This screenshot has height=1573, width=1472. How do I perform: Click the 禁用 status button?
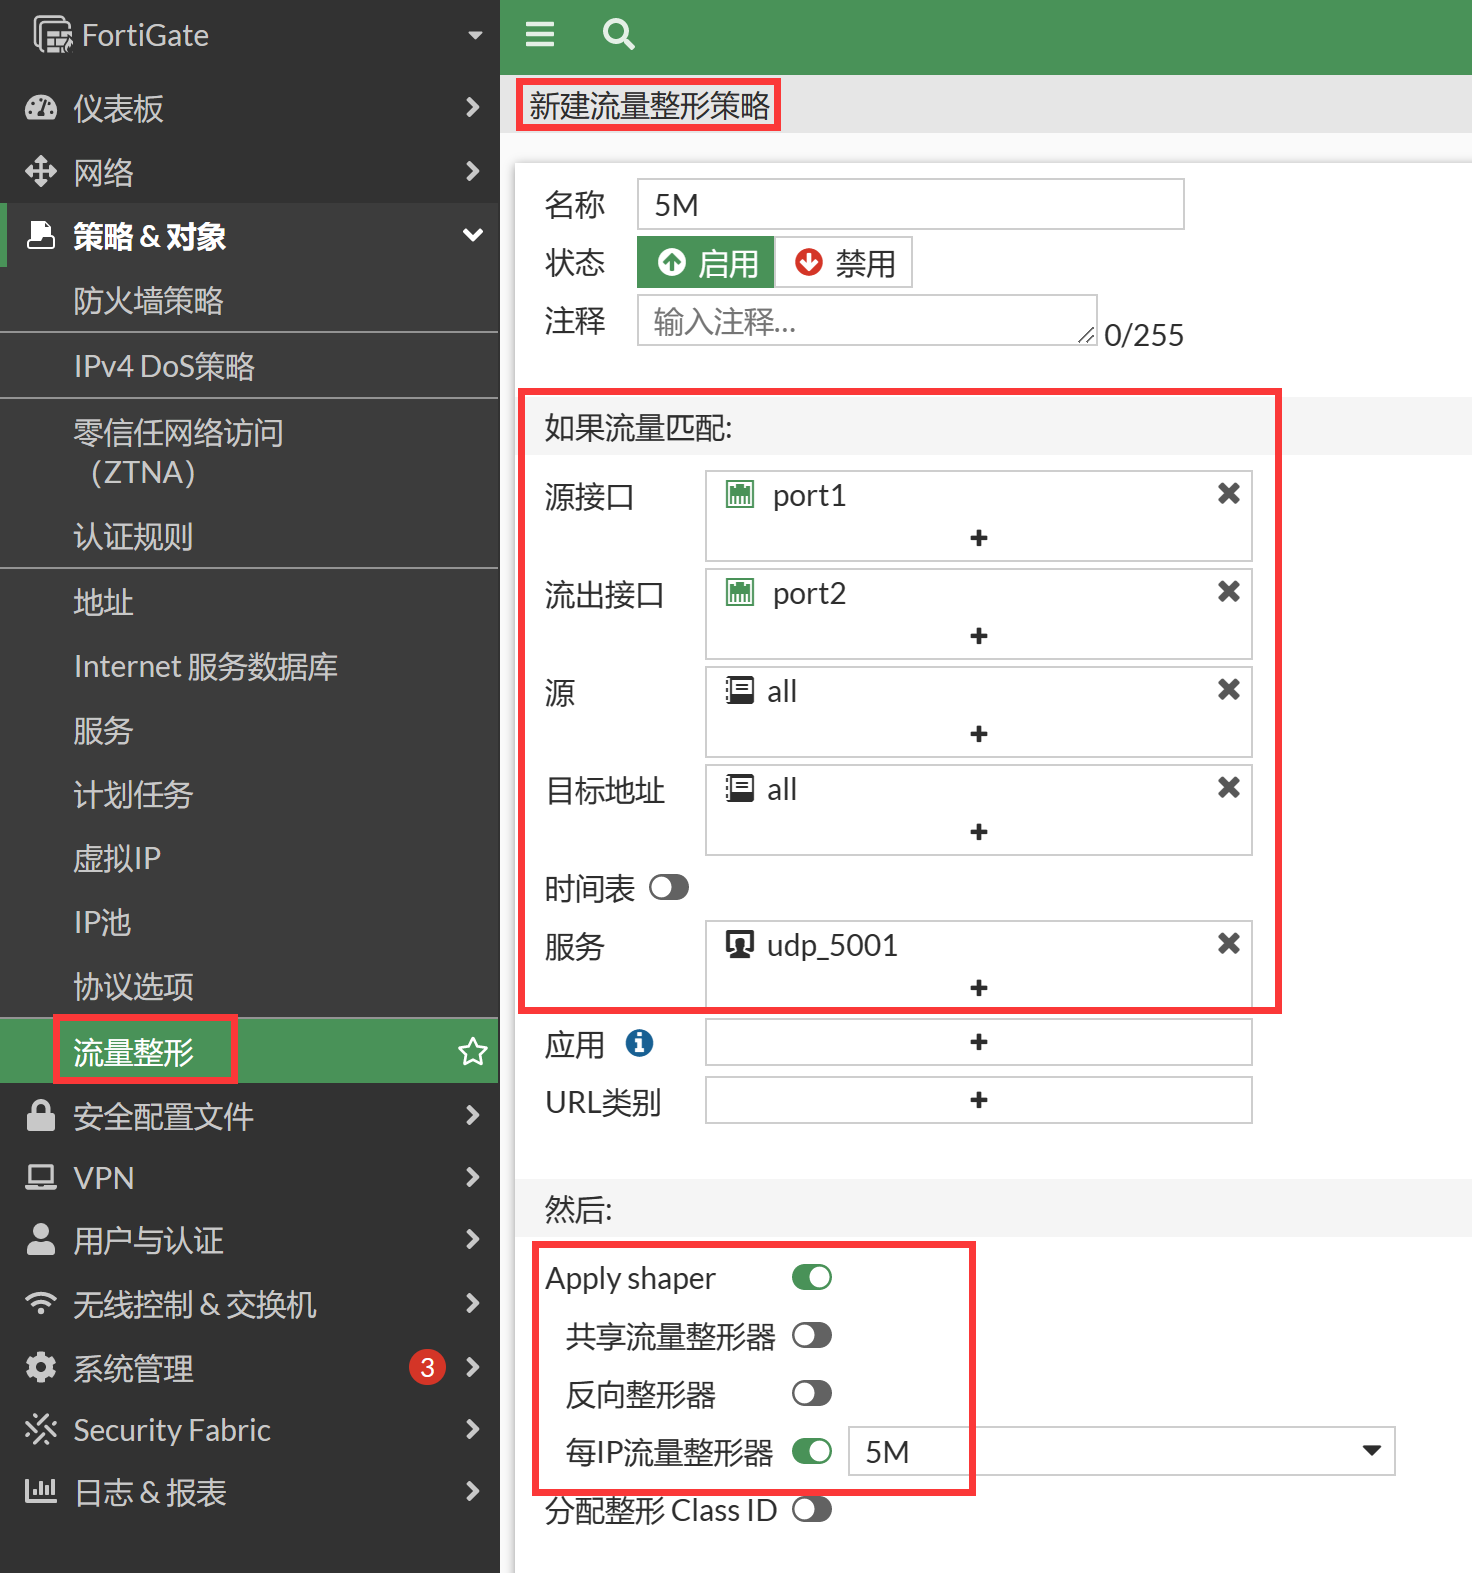coord(844,263)
